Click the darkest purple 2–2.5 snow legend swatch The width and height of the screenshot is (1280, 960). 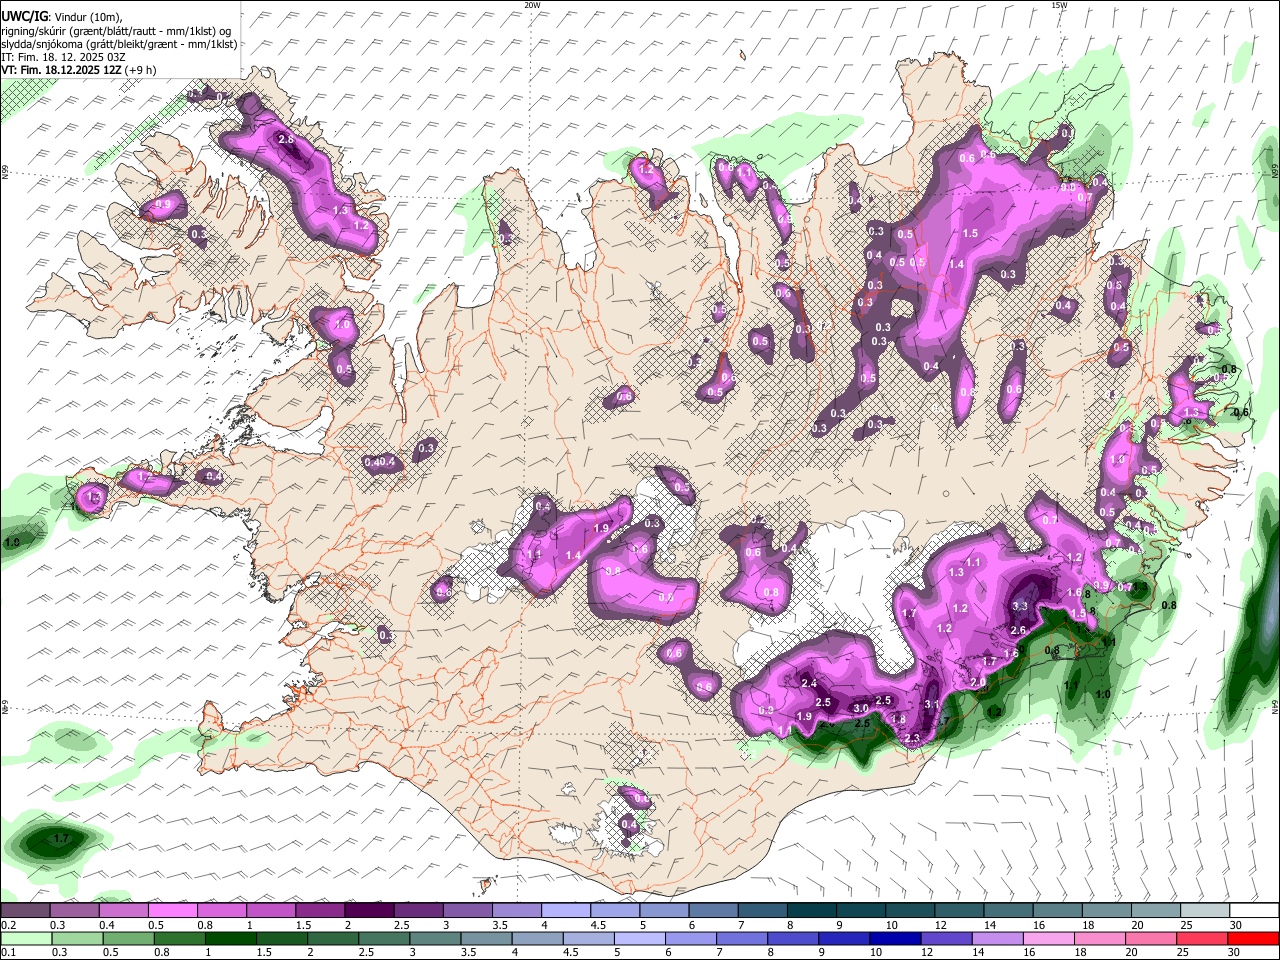pyautogui.click(x=368, y=911)
